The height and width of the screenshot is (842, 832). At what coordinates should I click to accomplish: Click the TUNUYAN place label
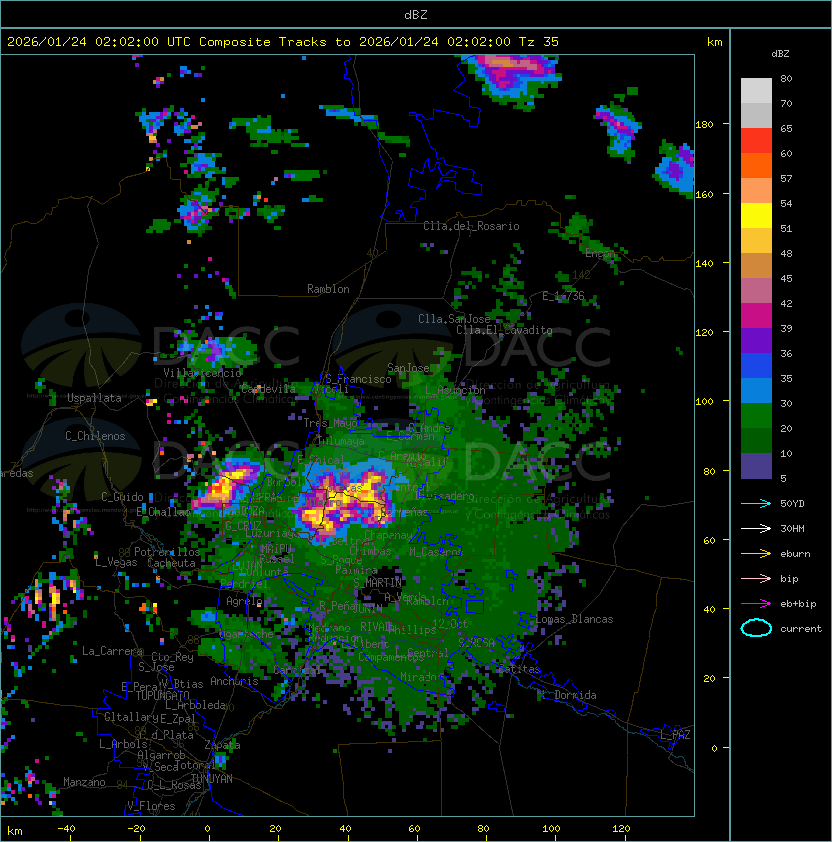(212, 779)
